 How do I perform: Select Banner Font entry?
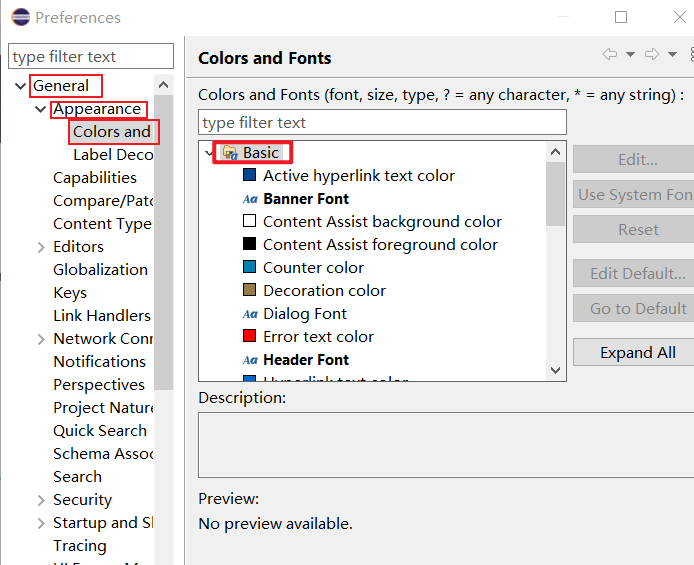pos(306,199)
